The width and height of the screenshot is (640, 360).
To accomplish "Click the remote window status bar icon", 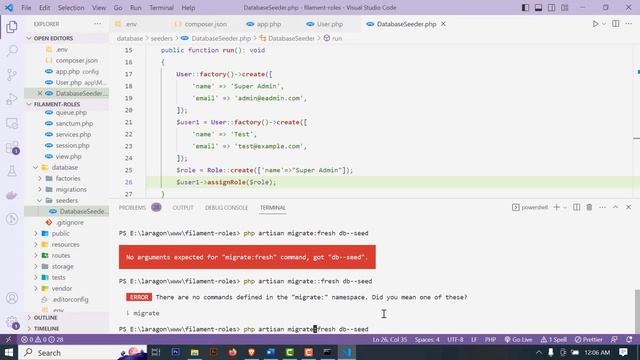I will (8, 340).
